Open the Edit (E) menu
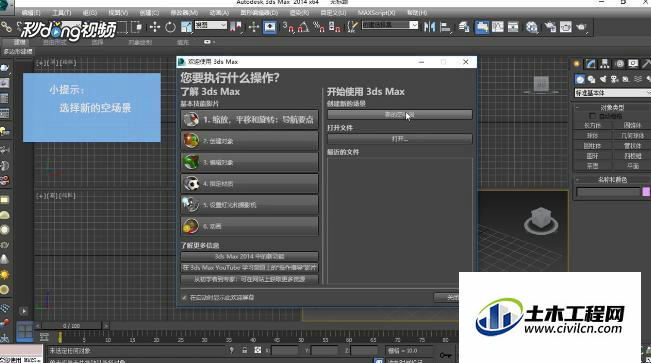Viewport: 651px width, 363px height. pos(31,13)
